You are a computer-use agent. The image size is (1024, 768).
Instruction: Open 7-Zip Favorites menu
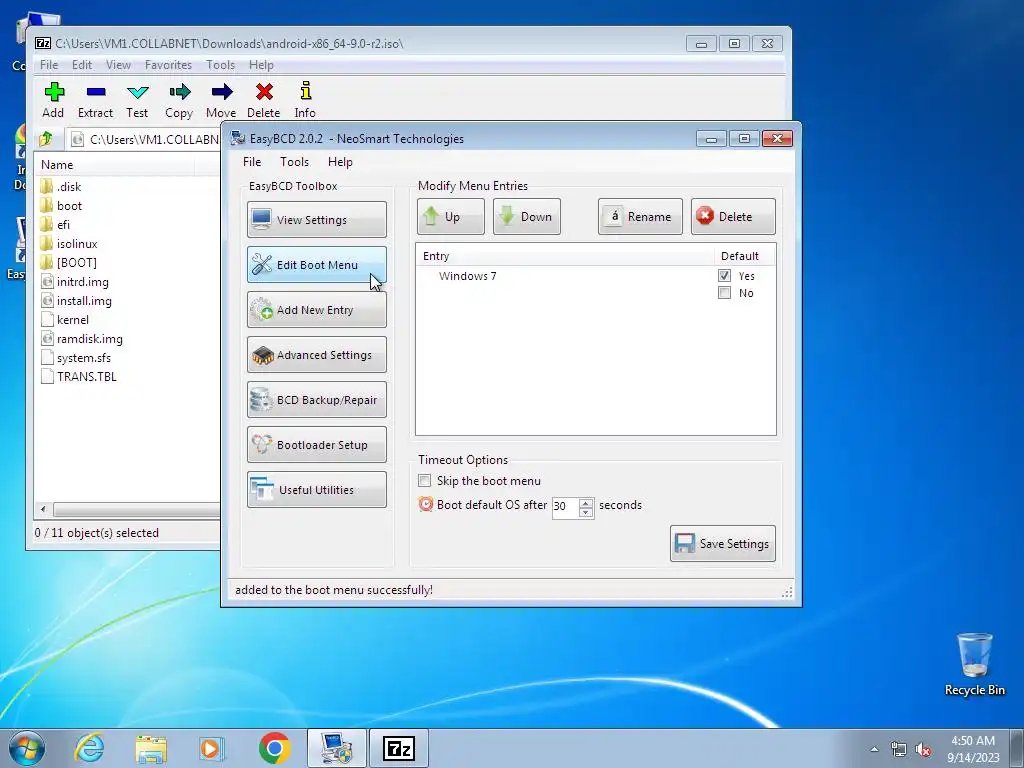[168, 65]
